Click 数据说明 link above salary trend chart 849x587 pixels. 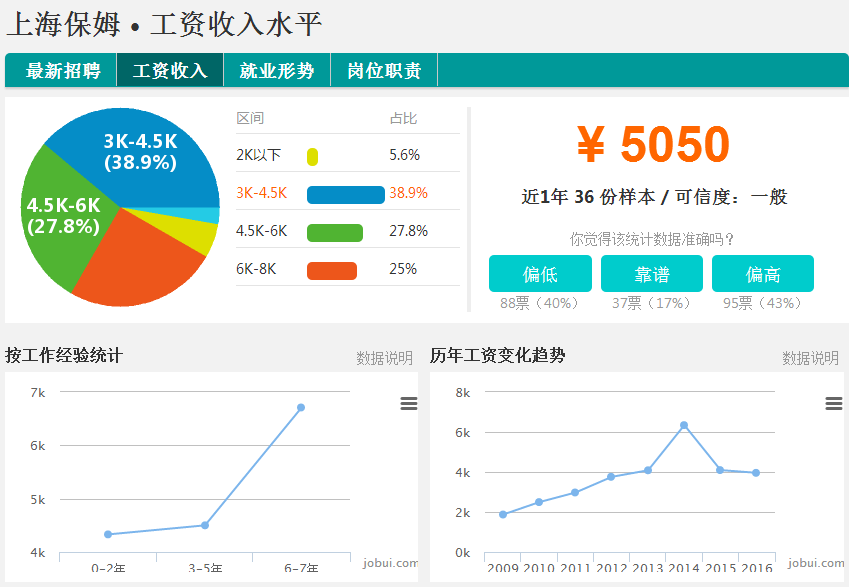point(810,358)
